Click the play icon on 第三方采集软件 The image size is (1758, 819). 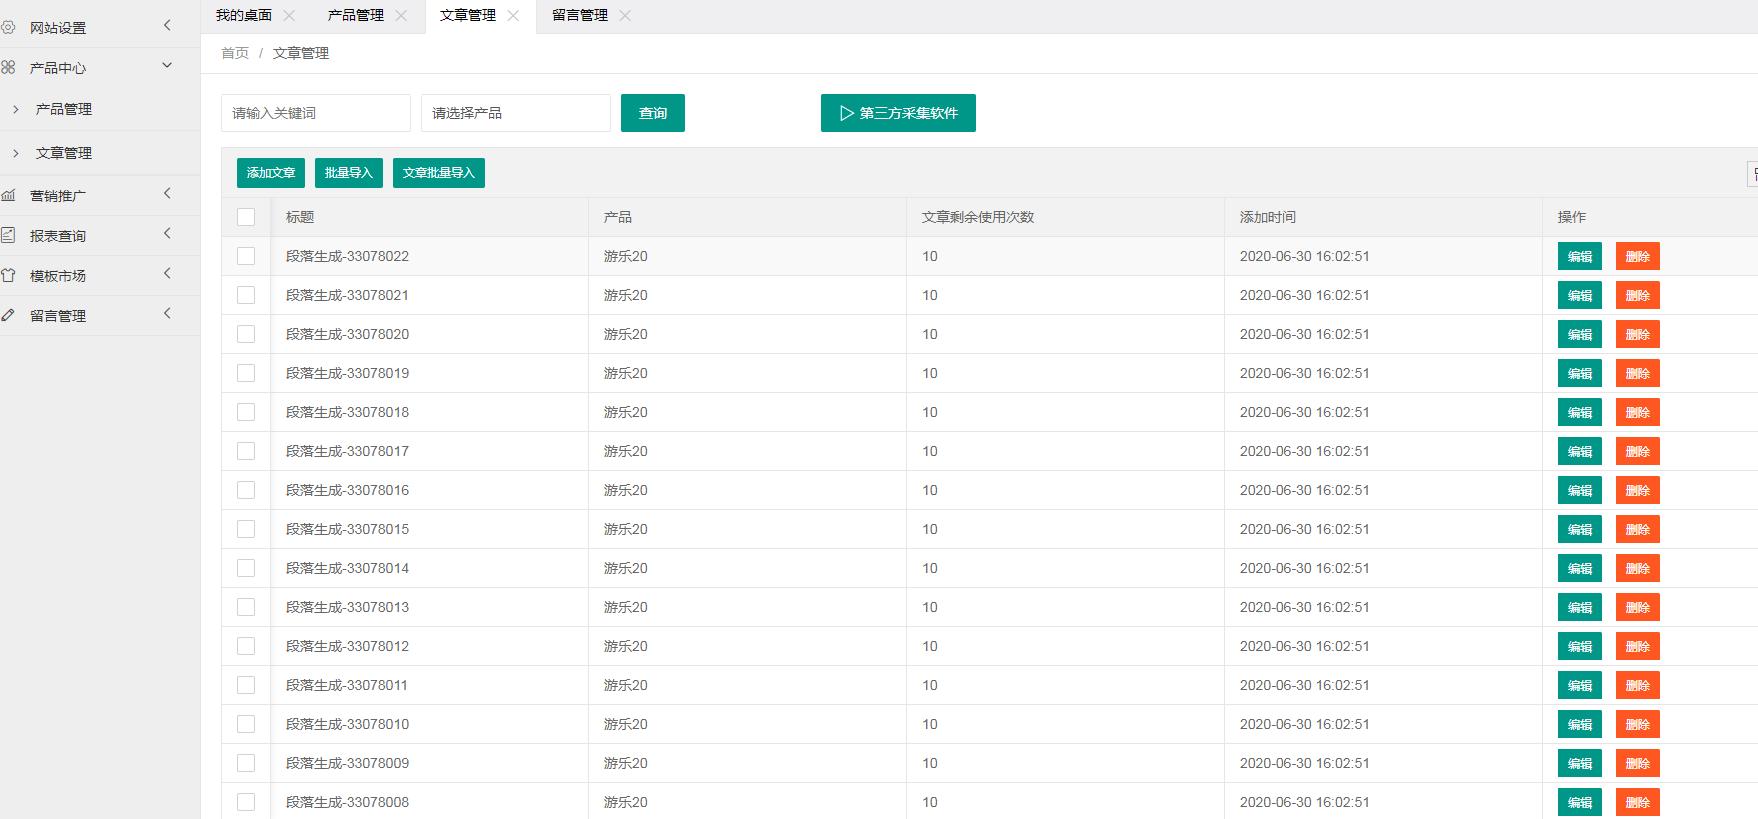pos(846,113)
